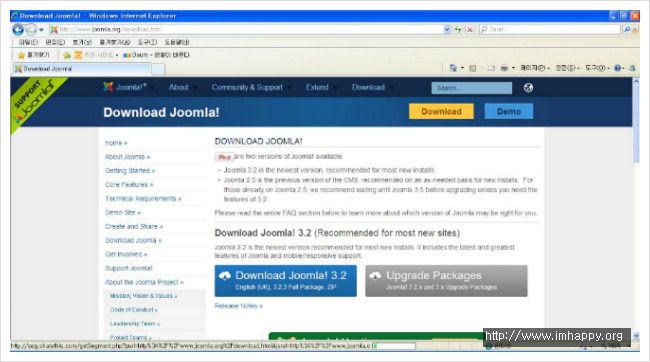650x362 pixels.
Task: Click the Upgrade Packages gray button
Action: 446,281
